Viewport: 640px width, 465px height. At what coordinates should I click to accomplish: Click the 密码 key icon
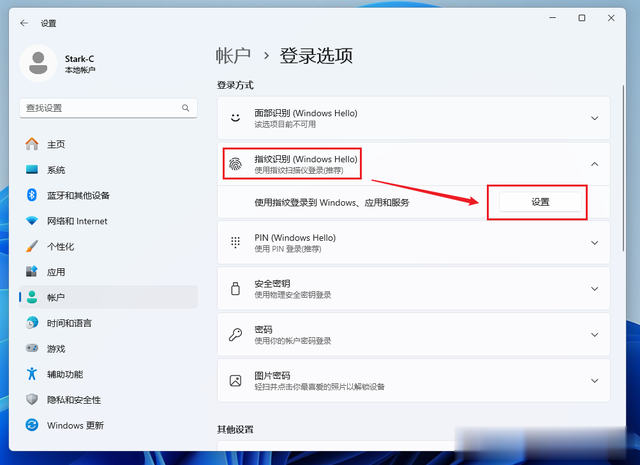(236, 335)
